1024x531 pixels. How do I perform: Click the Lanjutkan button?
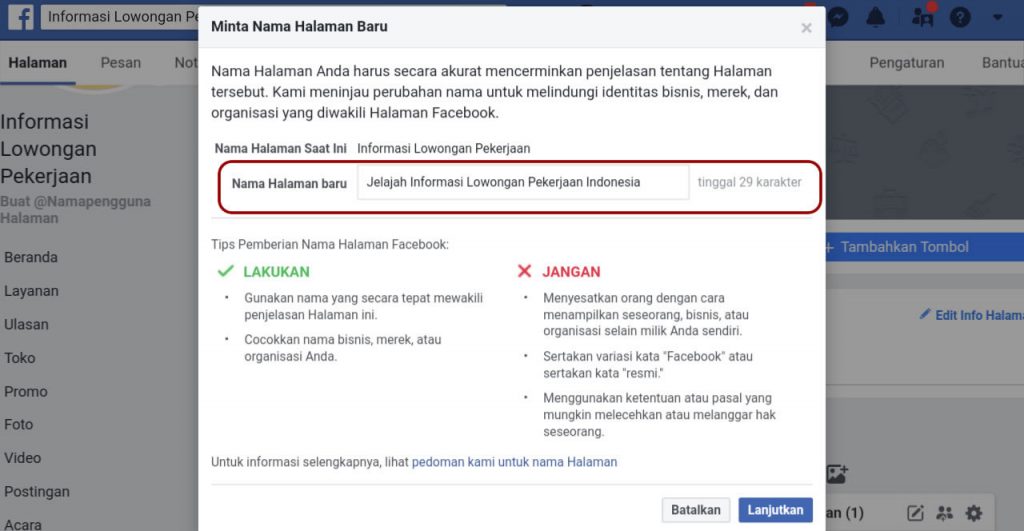pyautogui.click(x=775, y=510)
